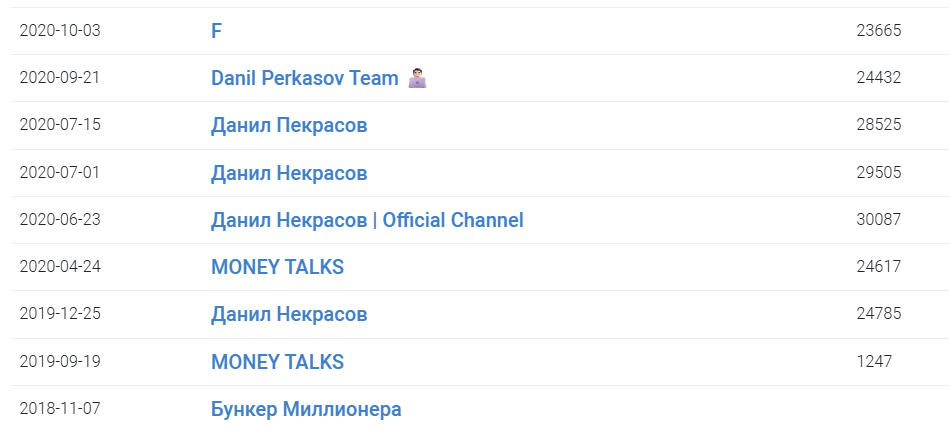Open Данил Некрасов | Official Channel link

367,220
